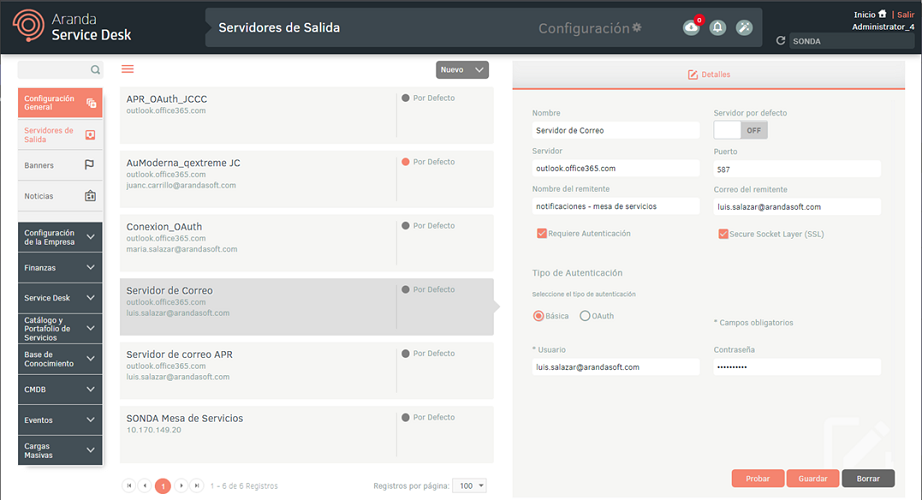Click the Configuración gear icon in header
The width and height of the screenshot is (922, 500).
(x=637, y=28)
